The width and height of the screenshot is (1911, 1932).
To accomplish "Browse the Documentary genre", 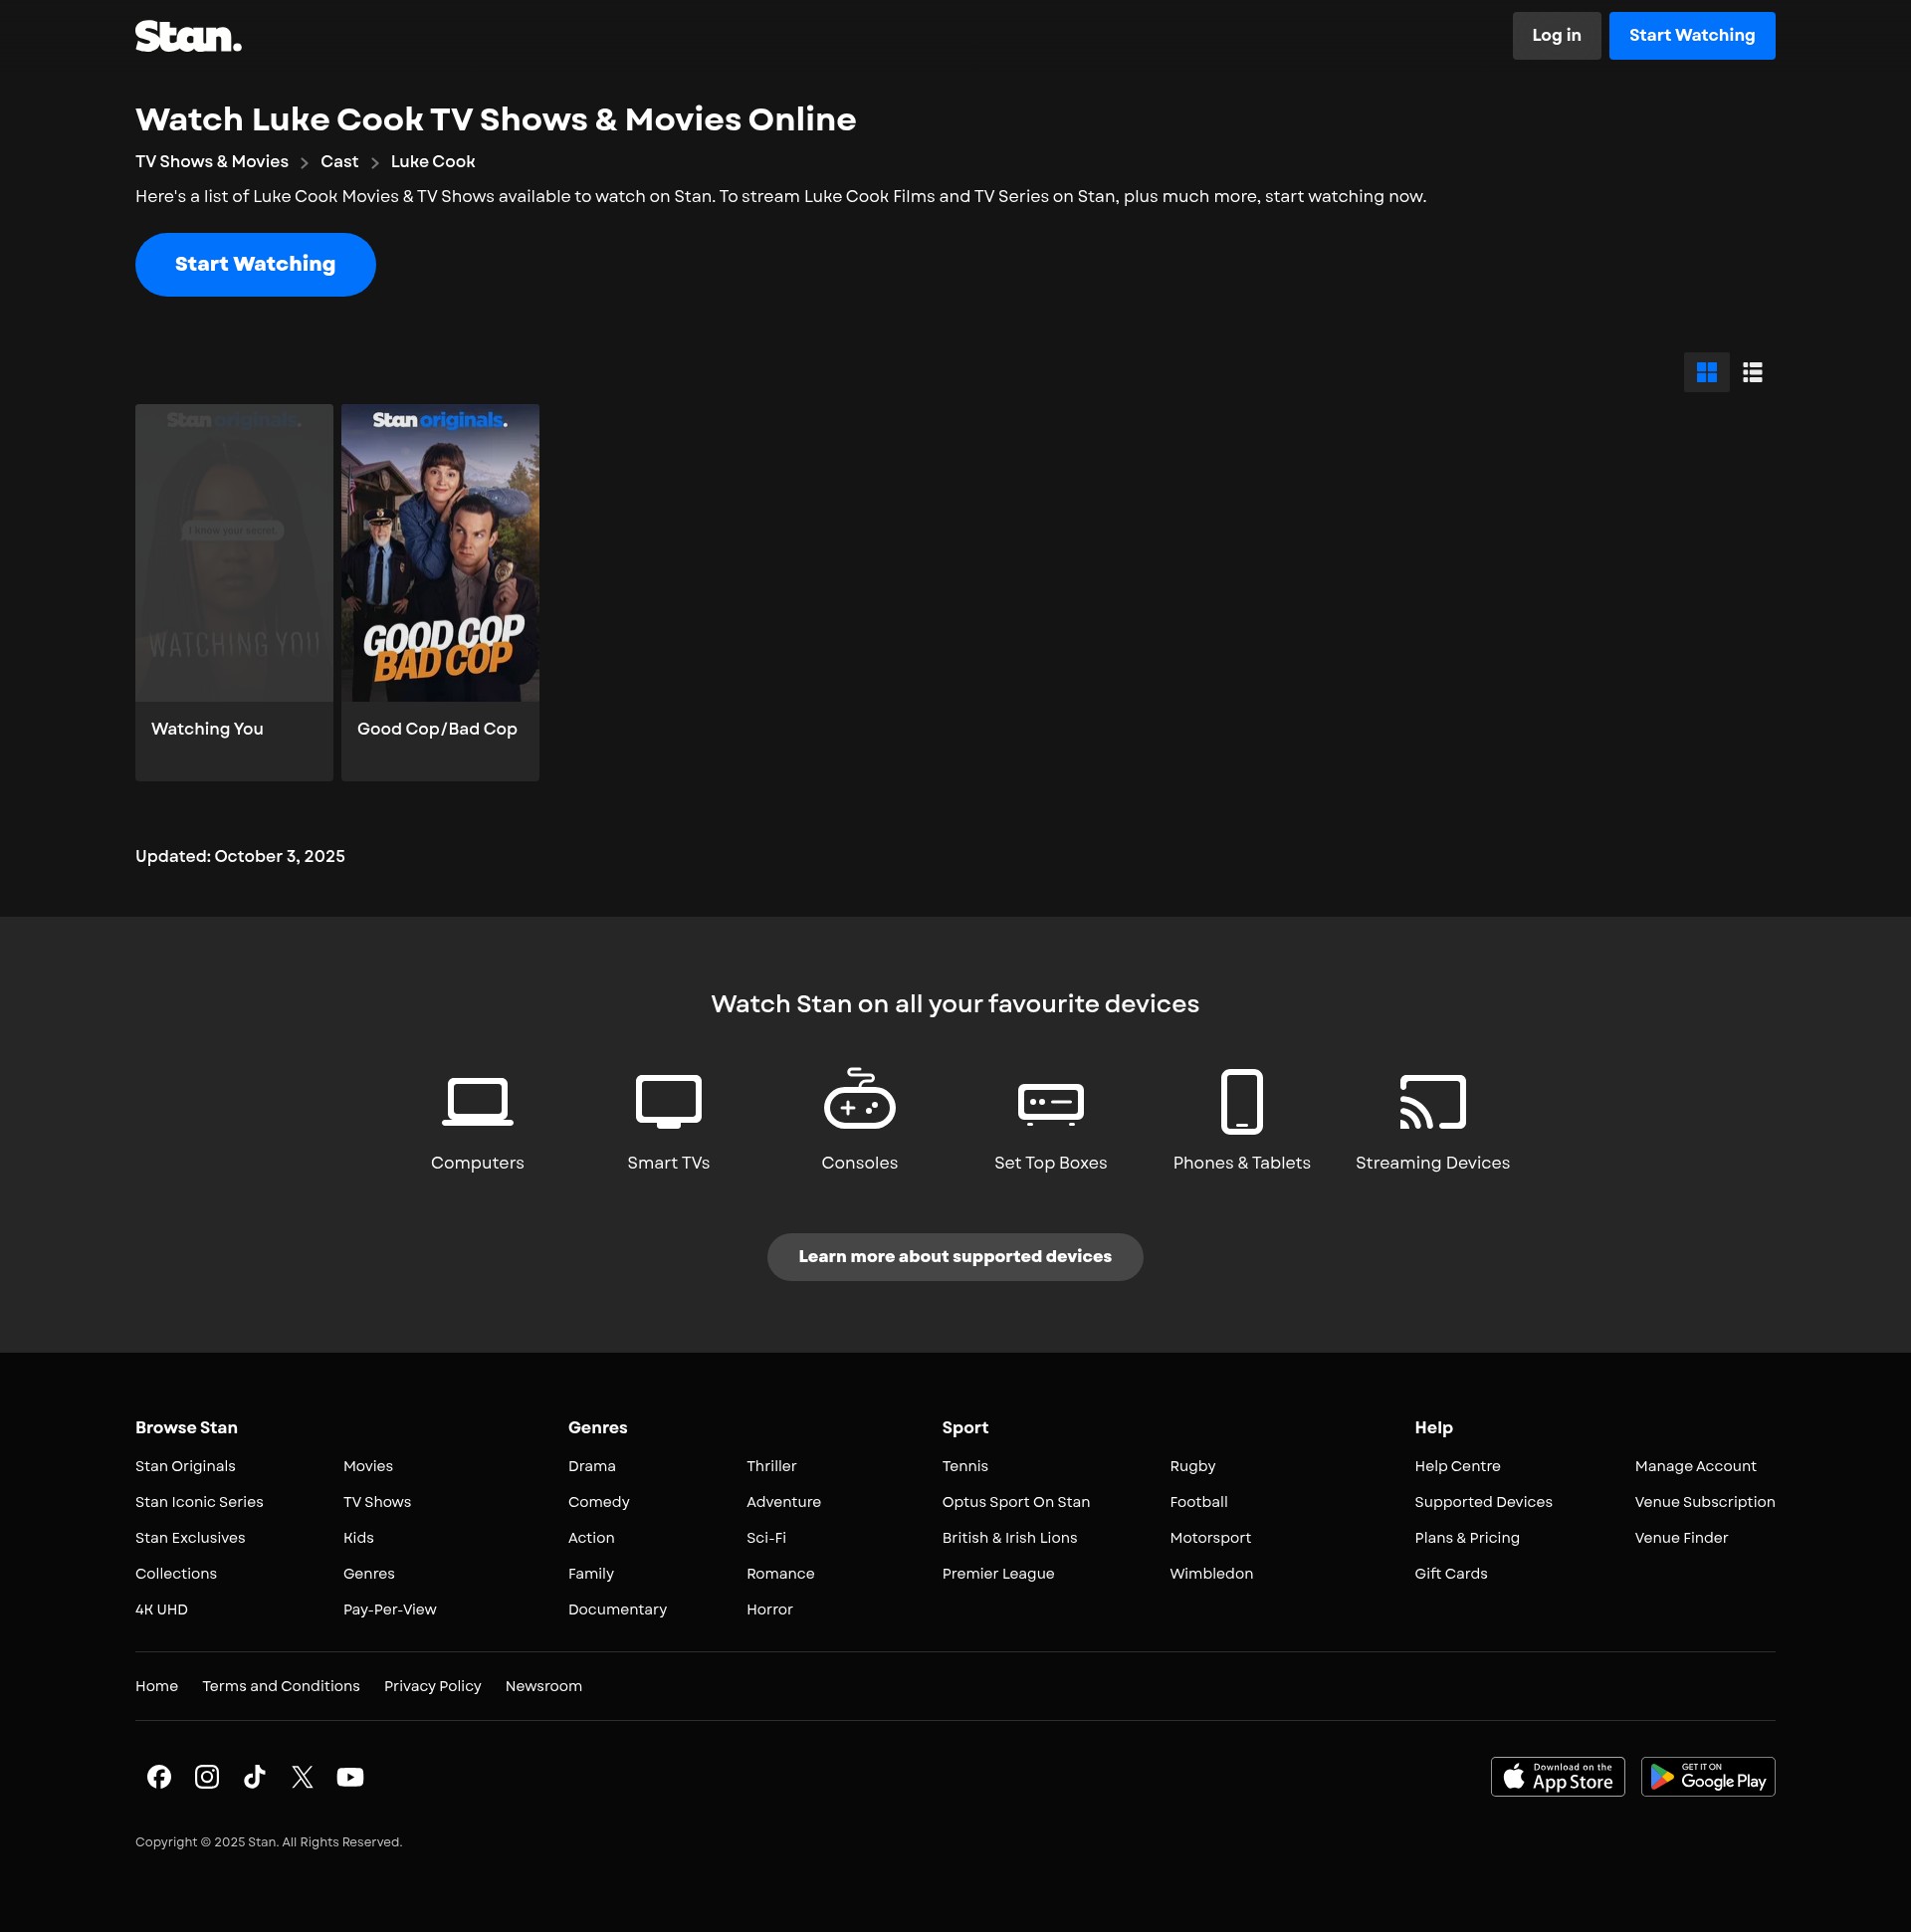I will coord(617,1610).
